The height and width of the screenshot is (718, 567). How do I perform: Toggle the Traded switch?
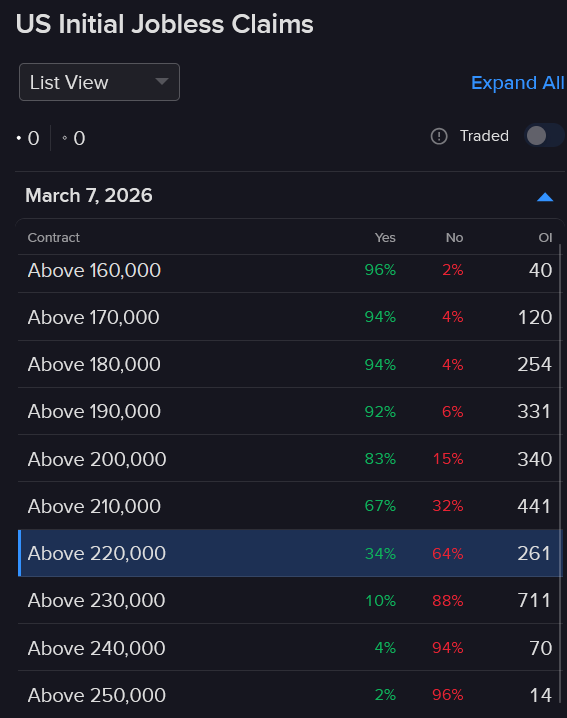tap(544, 136)
